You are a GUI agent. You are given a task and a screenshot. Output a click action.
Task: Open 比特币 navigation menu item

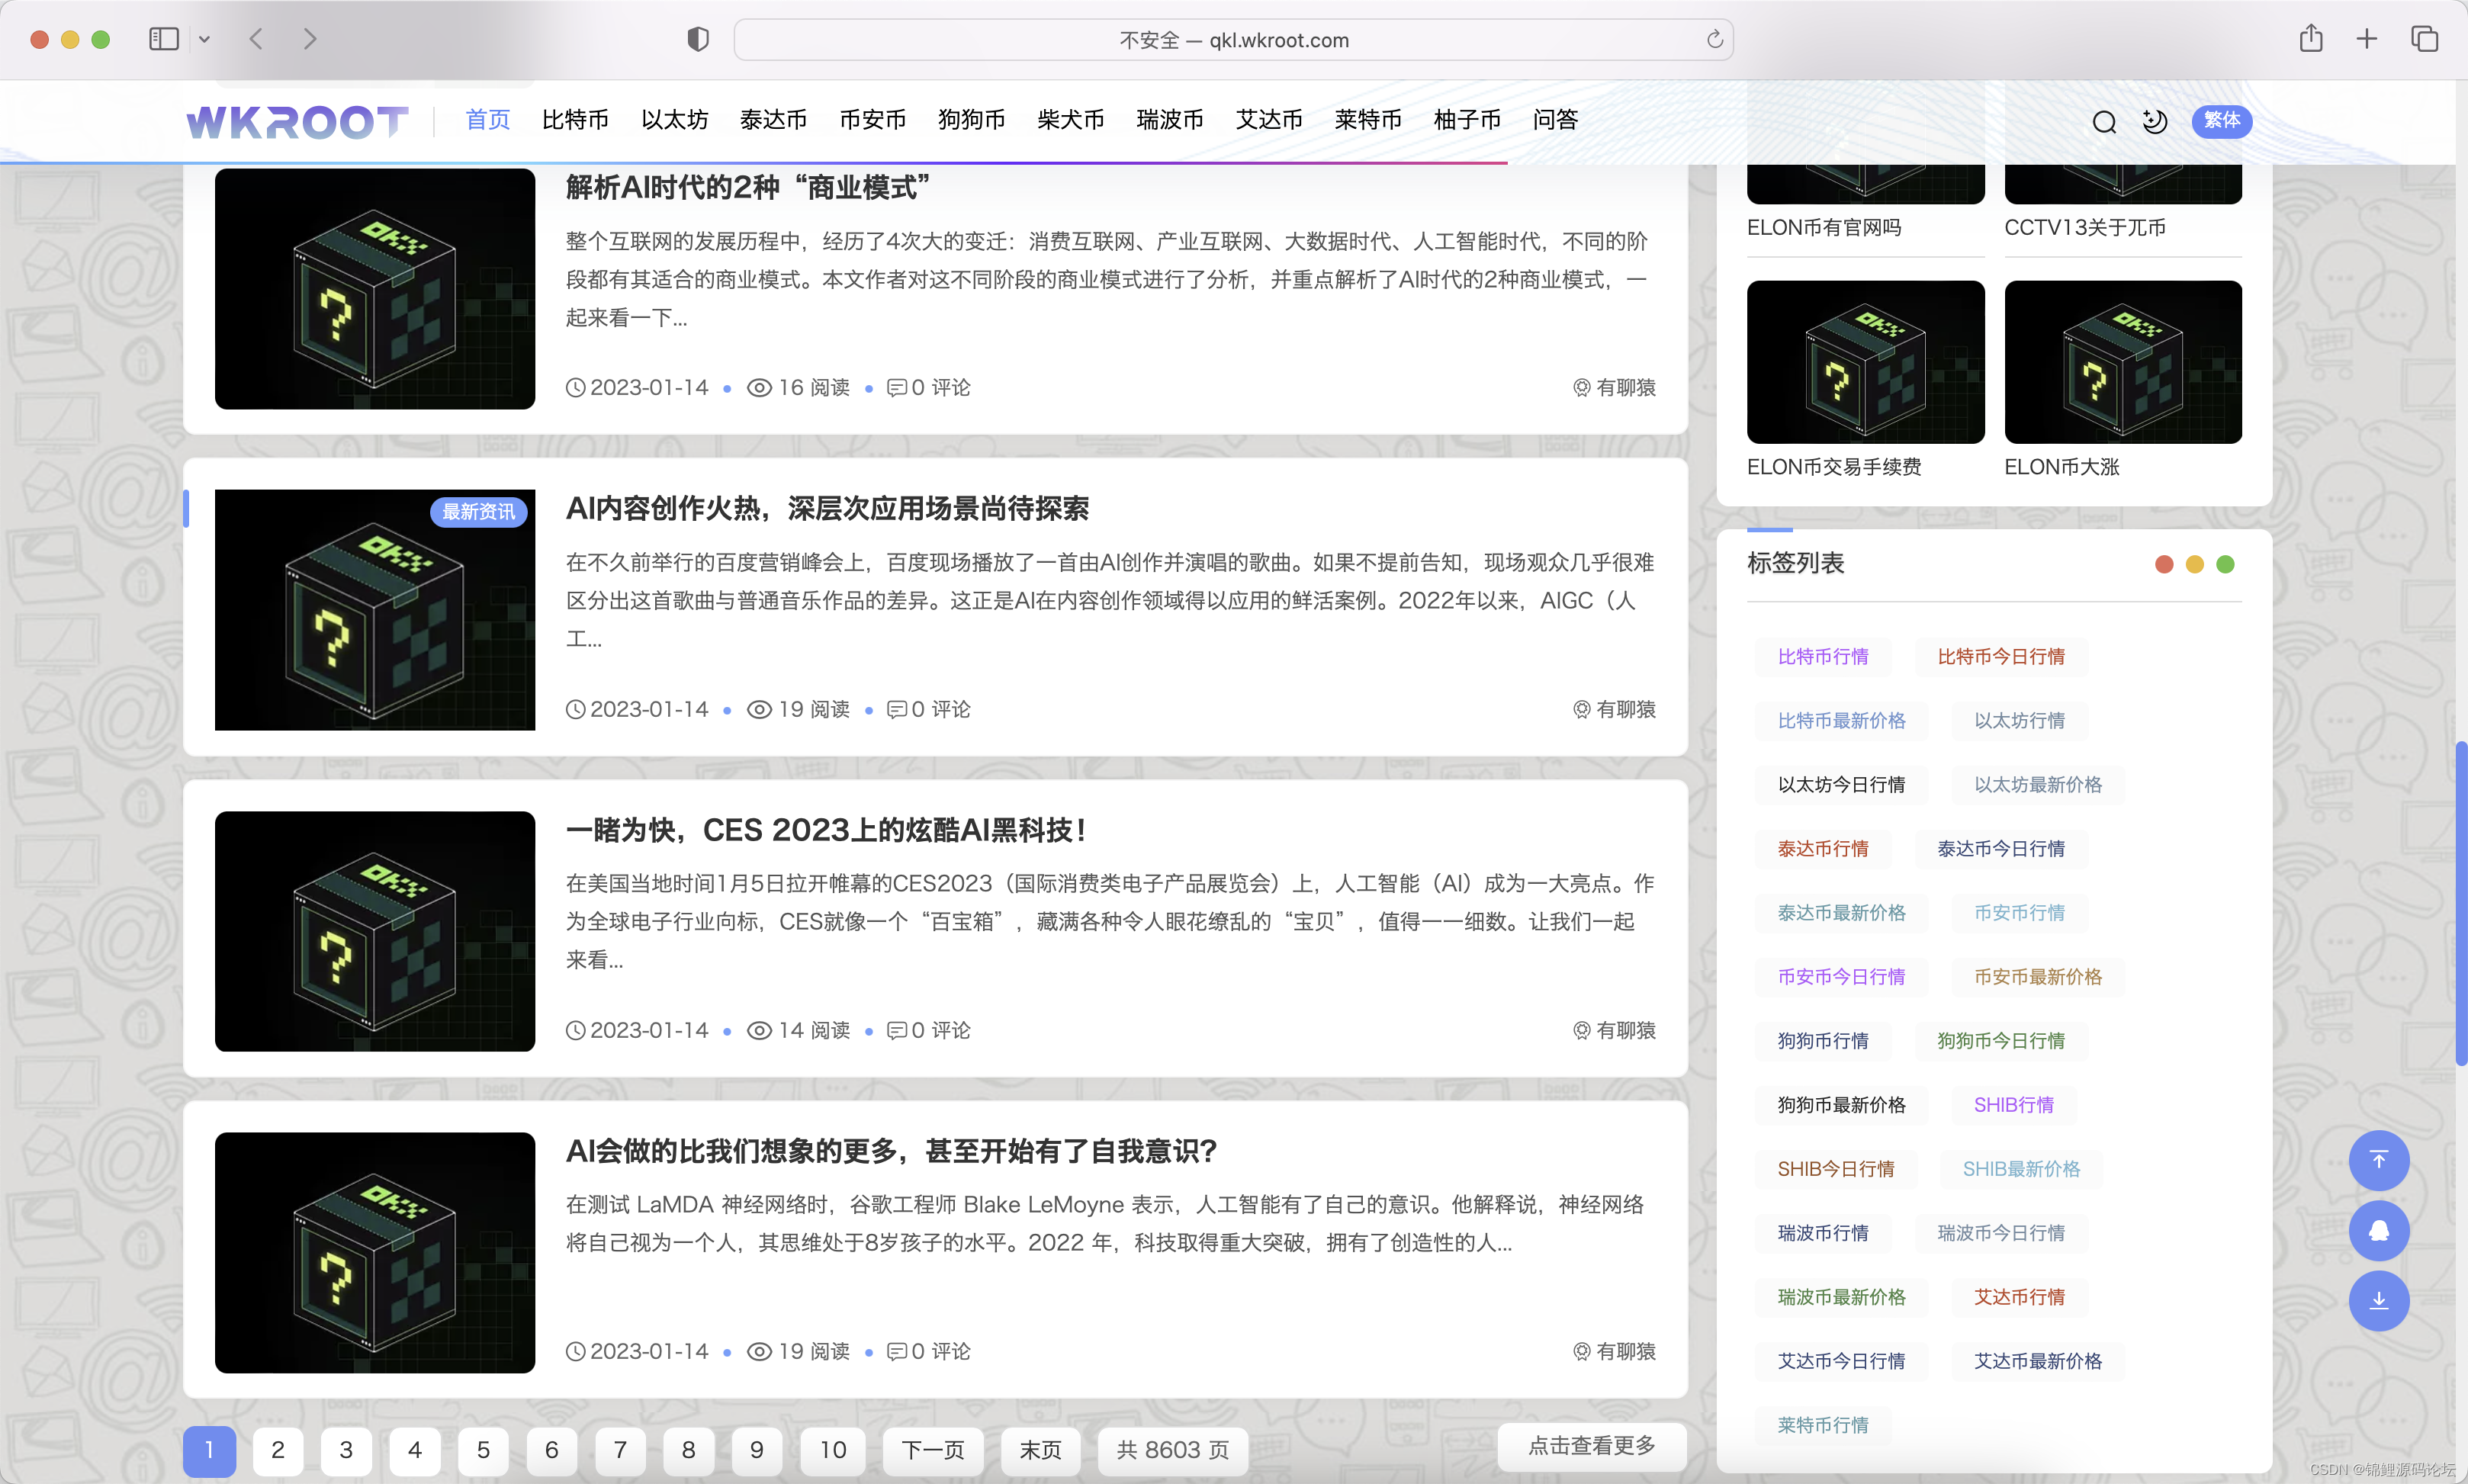[x=575, y=120]
